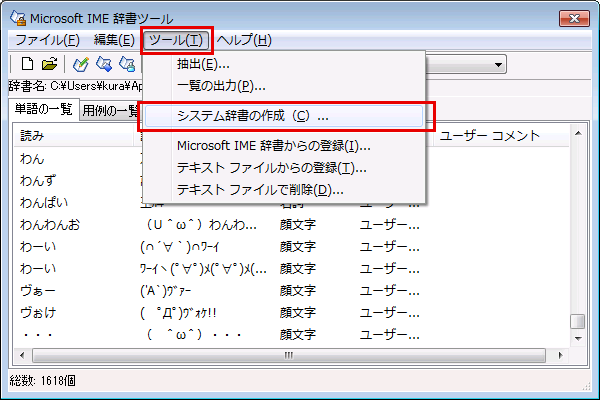
Task: Click the (∩´∀｀)∩ﾜｰｲ word cell
Action: 179,247
